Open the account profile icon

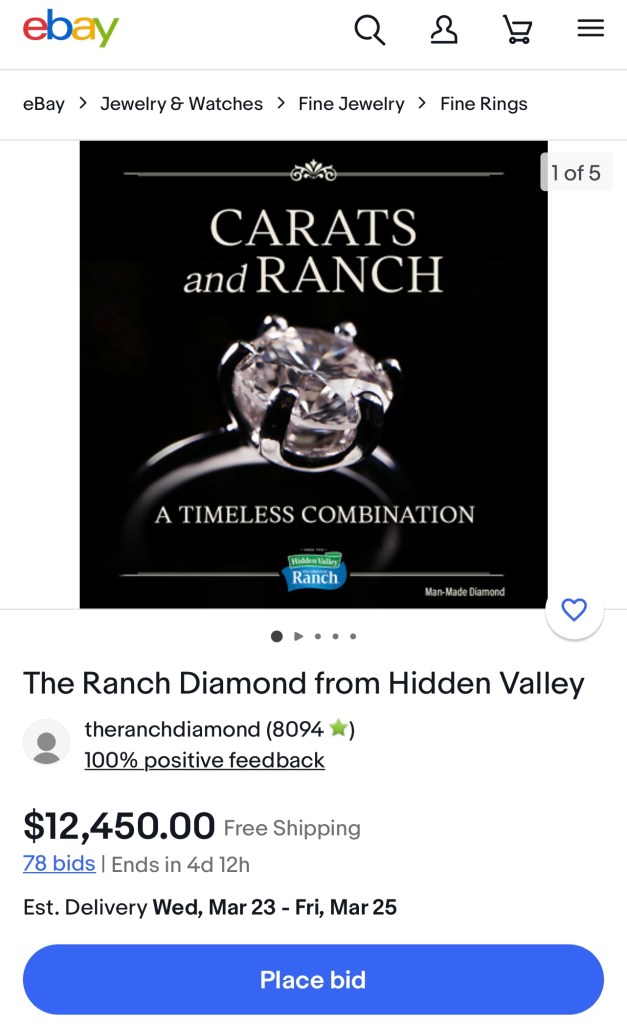444,31
